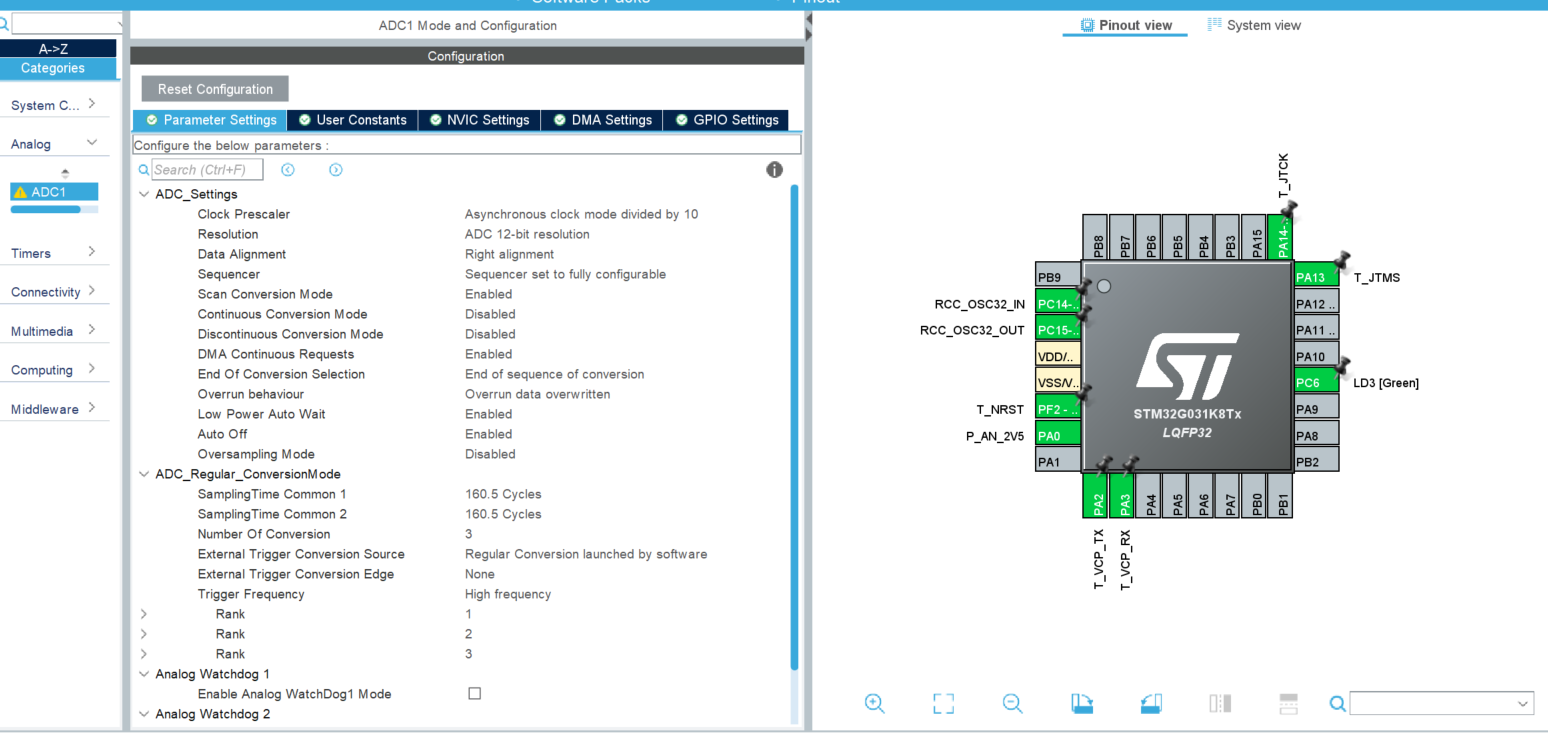The image size is (1548, 736).
Task: Click the previous search result arrow
Action: pos(287,169)
